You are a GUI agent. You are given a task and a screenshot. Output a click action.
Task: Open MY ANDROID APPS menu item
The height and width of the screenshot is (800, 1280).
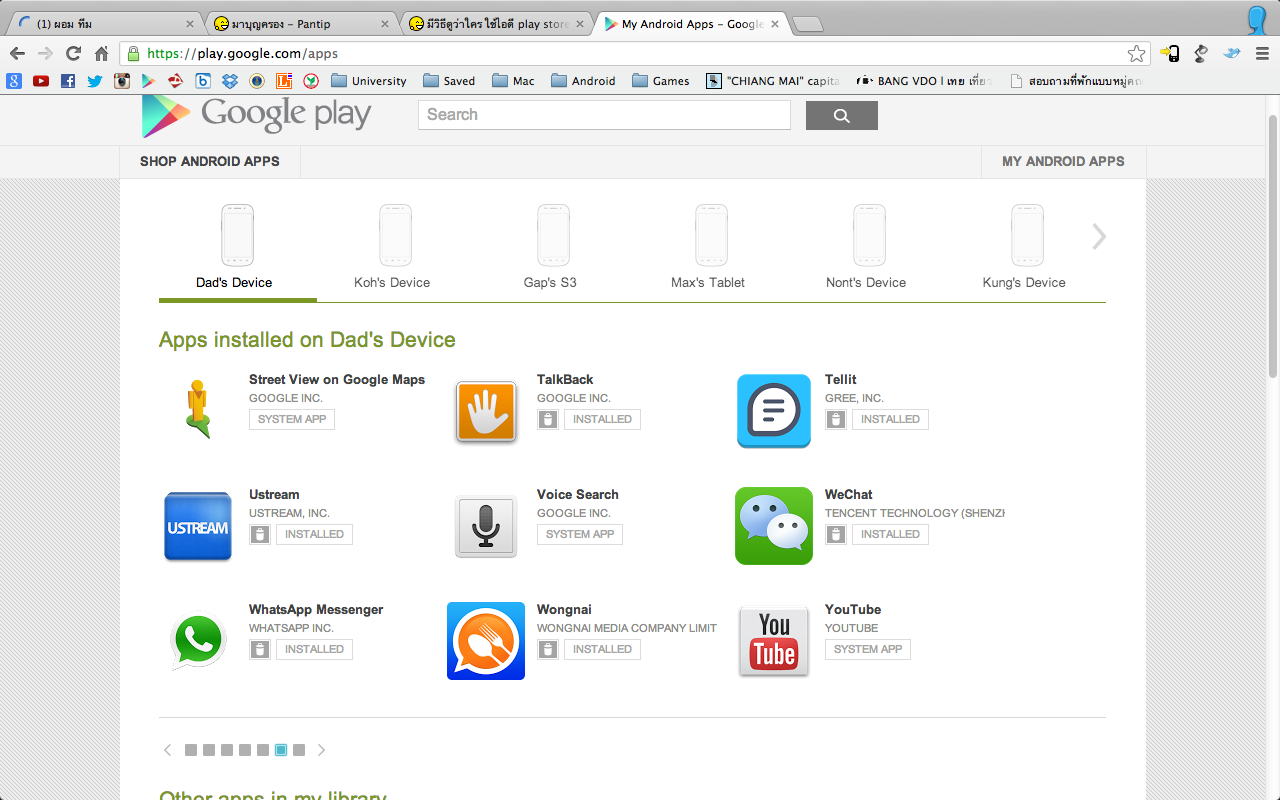(x=1064, y=161)
